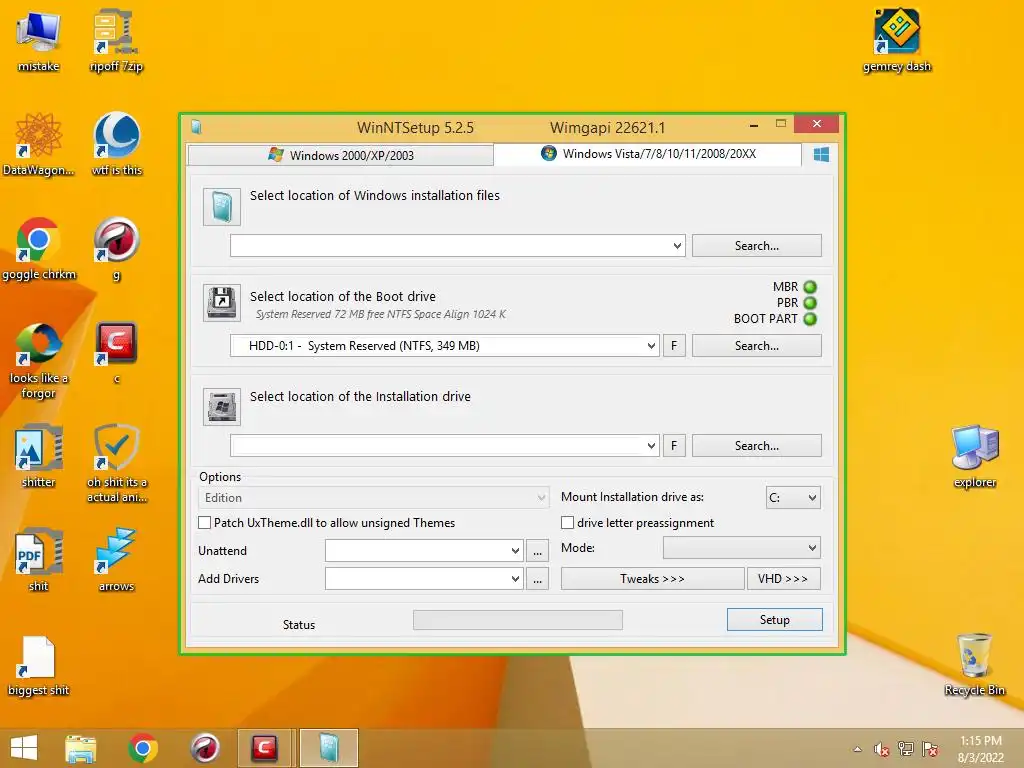Open File Explorer from the taskbar

click(81, 748)
